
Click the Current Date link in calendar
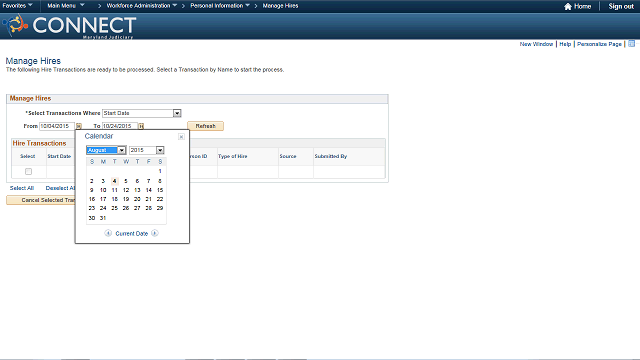[131, 233]
